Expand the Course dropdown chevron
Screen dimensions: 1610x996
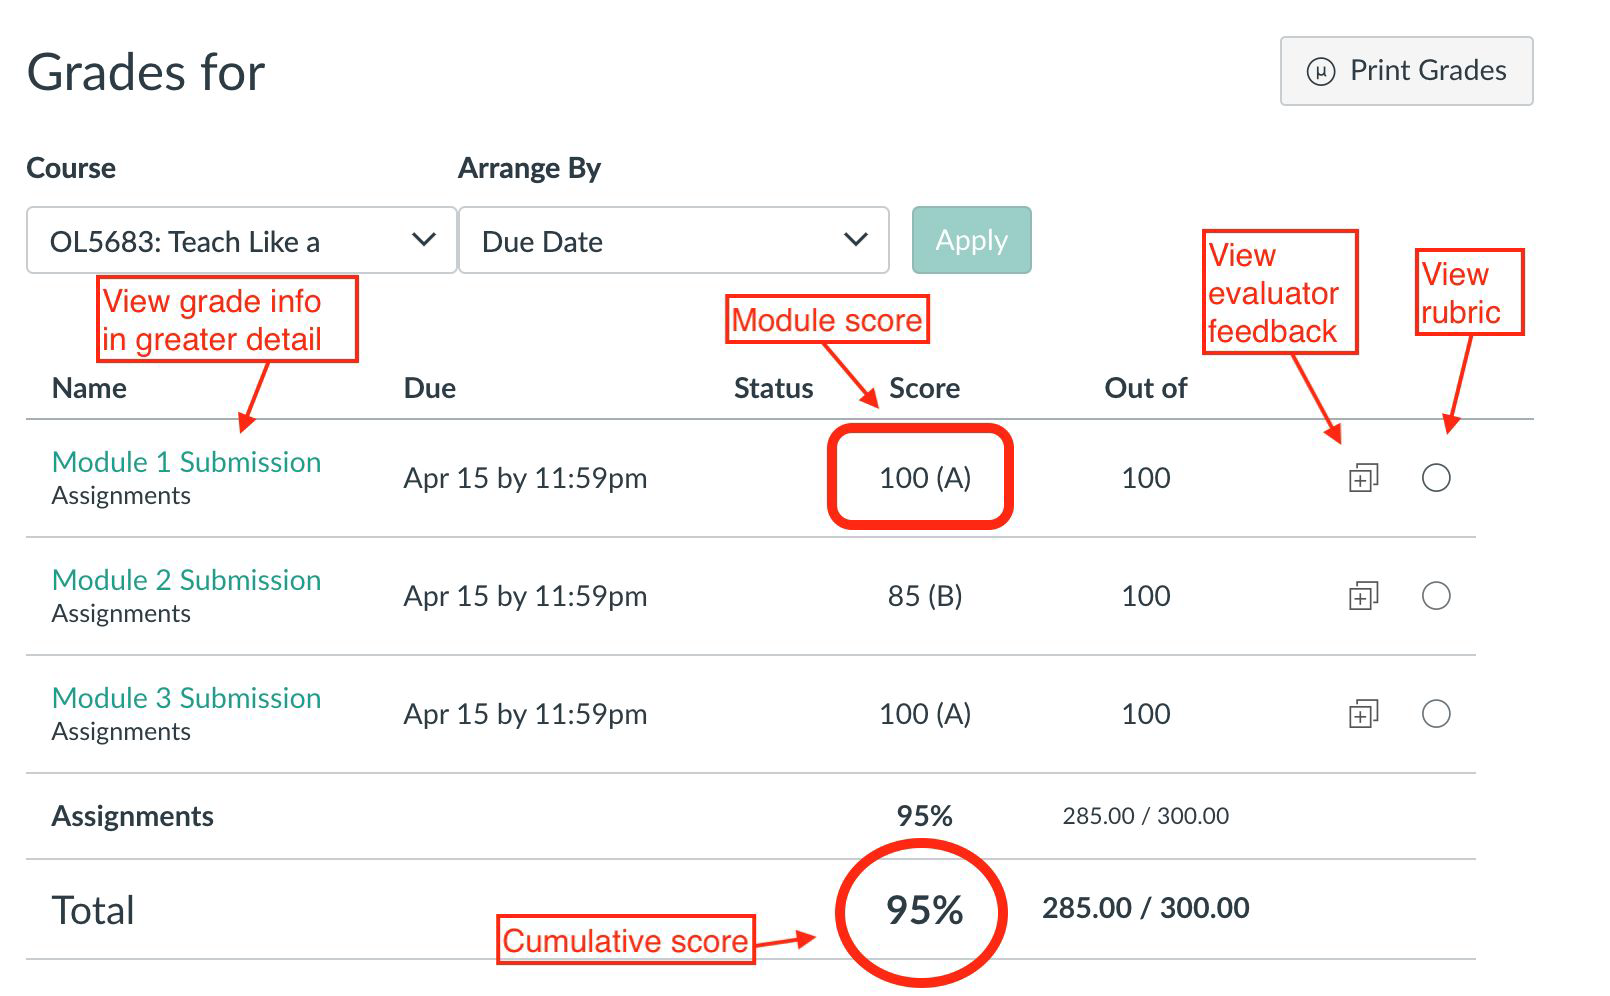424,240
